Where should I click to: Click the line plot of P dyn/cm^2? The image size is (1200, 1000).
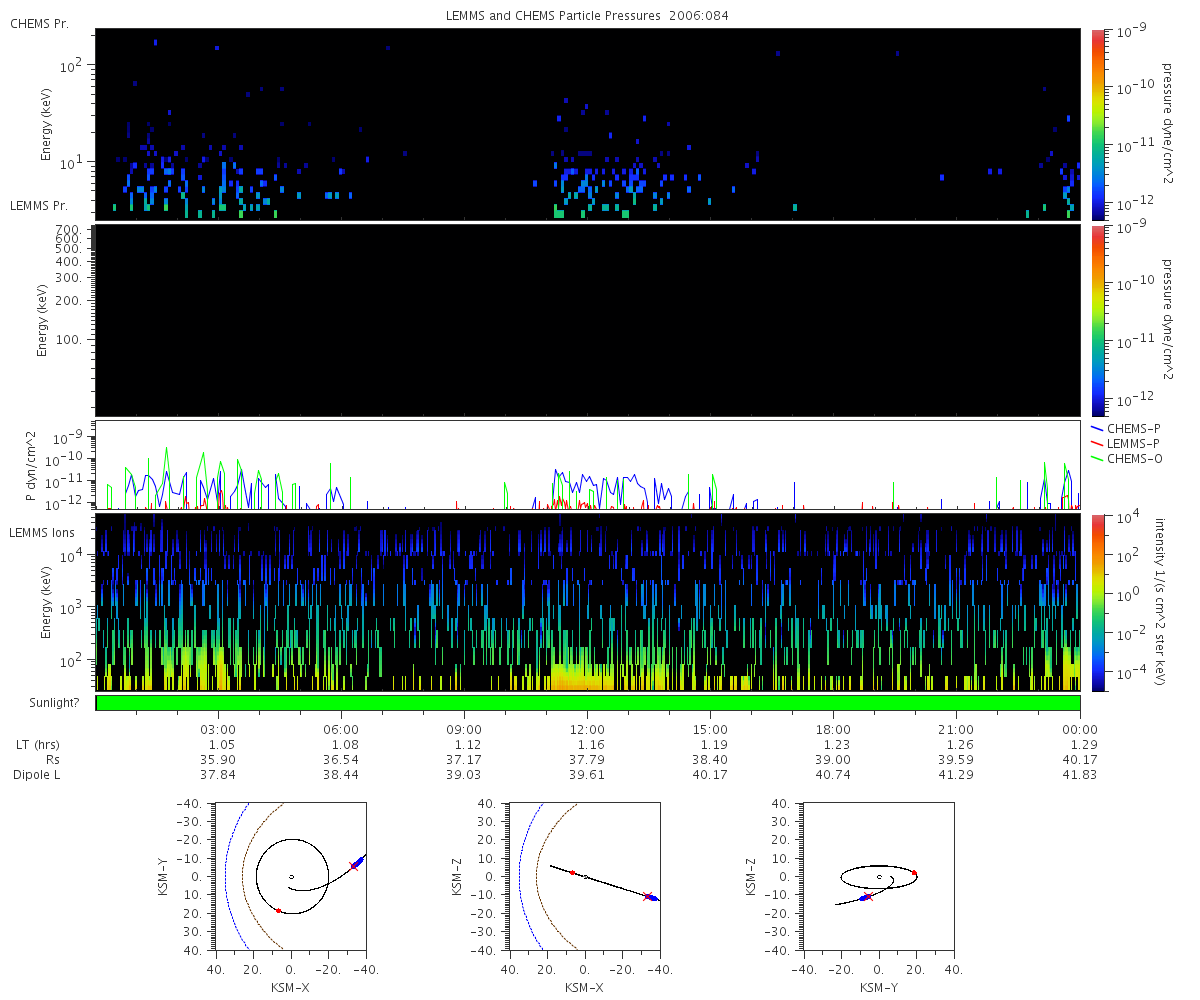click(x=588, y=465)
